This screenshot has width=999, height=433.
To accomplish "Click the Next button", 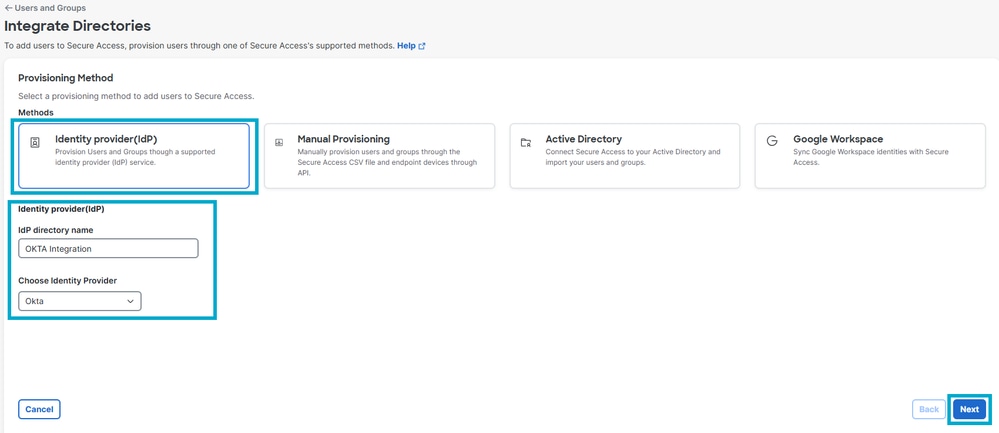I will [970, 409].
